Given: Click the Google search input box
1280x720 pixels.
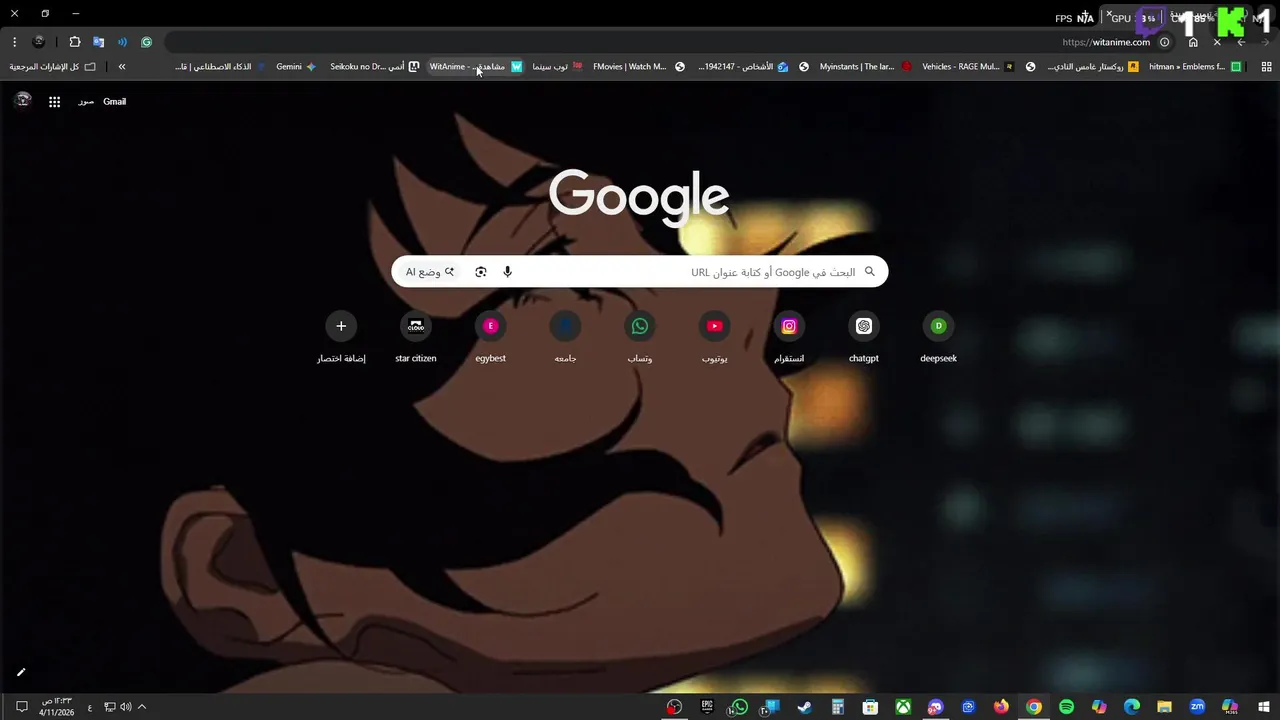Looking at the screenshot, I should [640, 272].
